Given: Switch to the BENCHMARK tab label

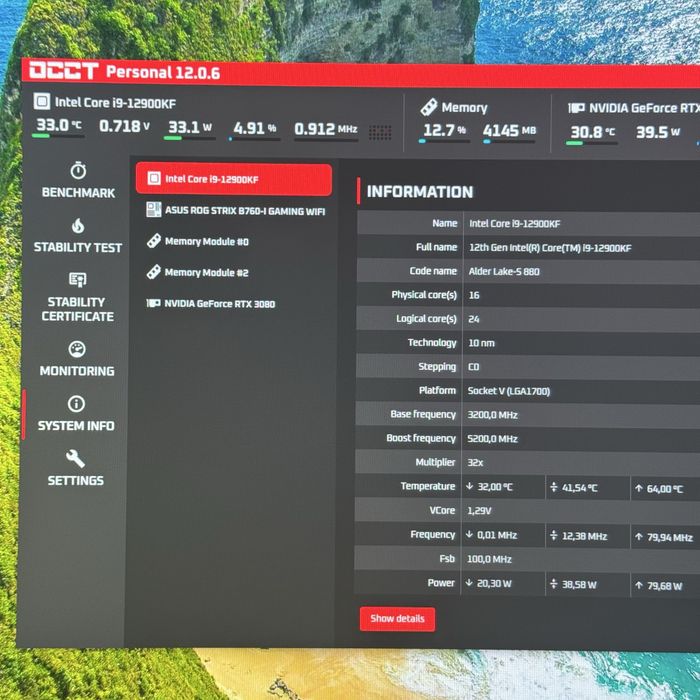Looking at the screenshot, I should tap(79, 193).
